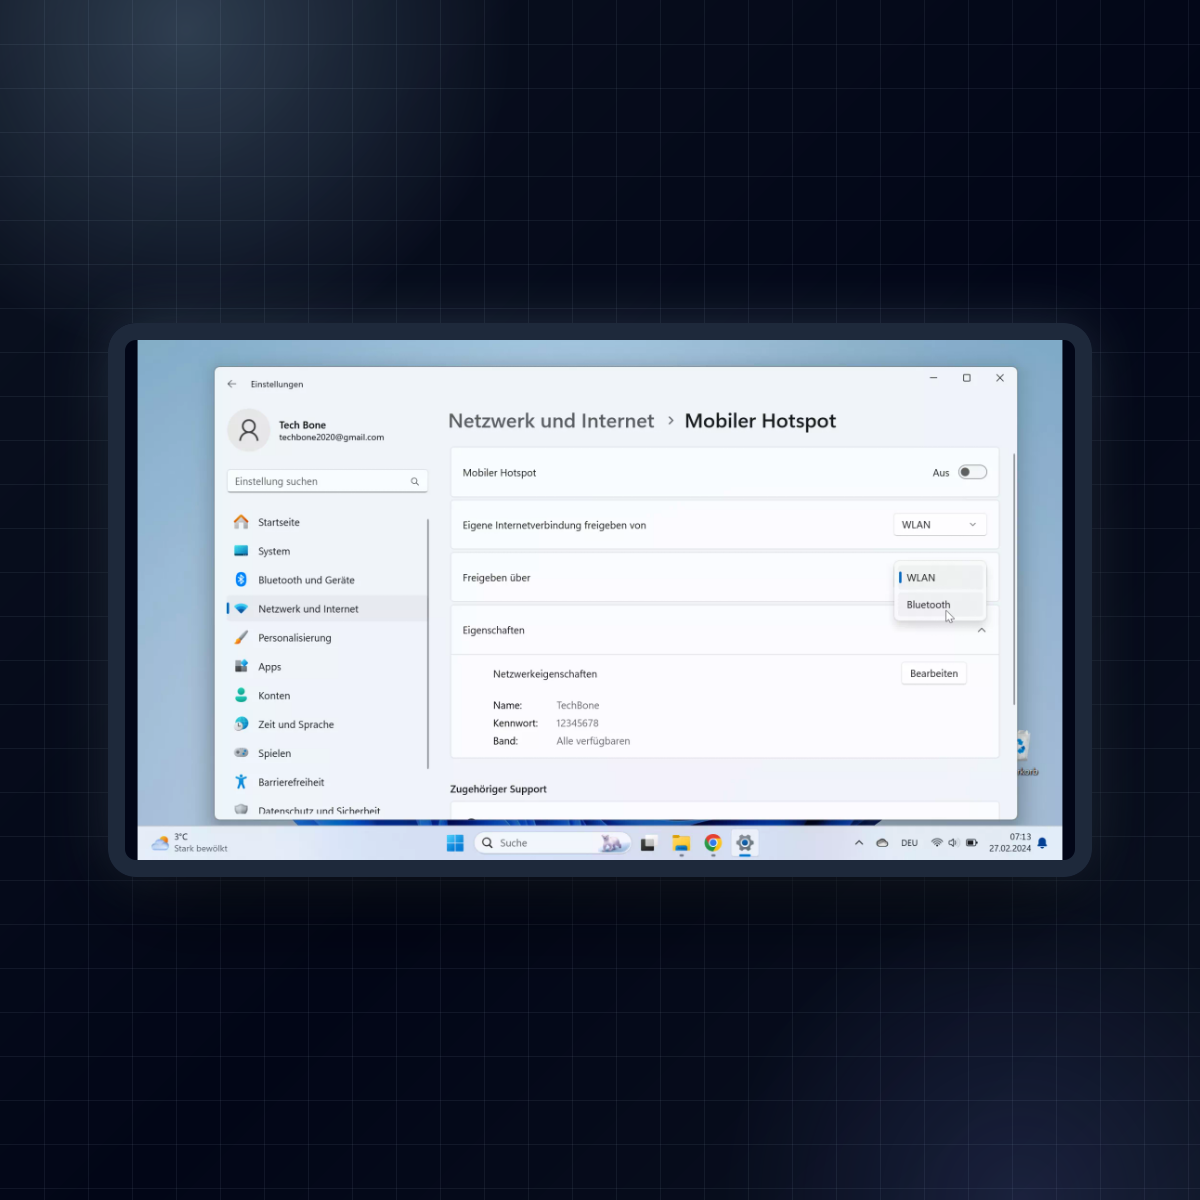
Task: Click the Recycle Bin desktop icon
Action: [1025, 752]
